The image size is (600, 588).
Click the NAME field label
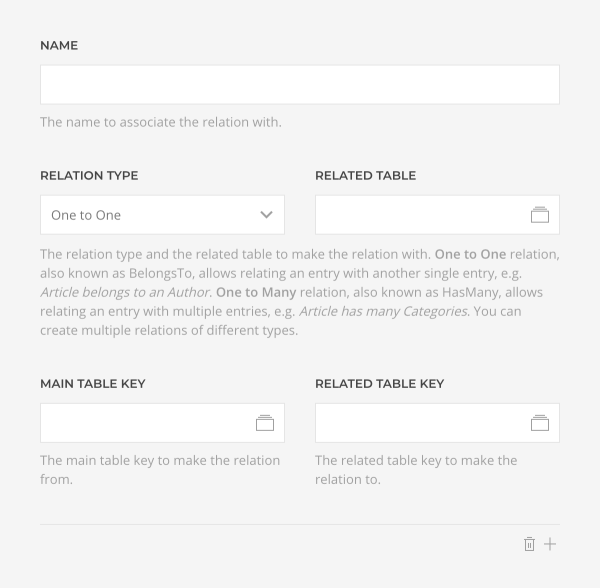tap(59, 46)
